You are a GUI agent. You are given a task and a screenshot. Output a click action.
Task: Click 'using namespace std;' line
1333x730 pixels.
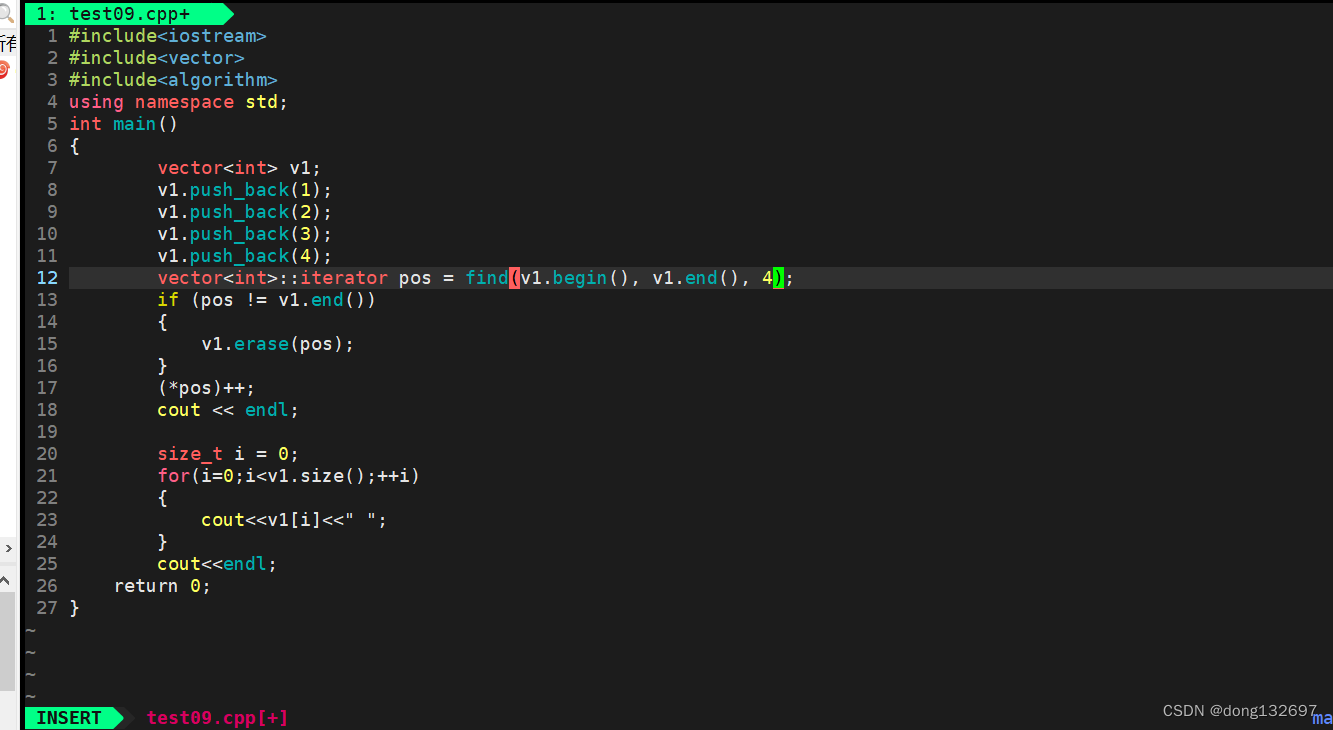point(179,102)
